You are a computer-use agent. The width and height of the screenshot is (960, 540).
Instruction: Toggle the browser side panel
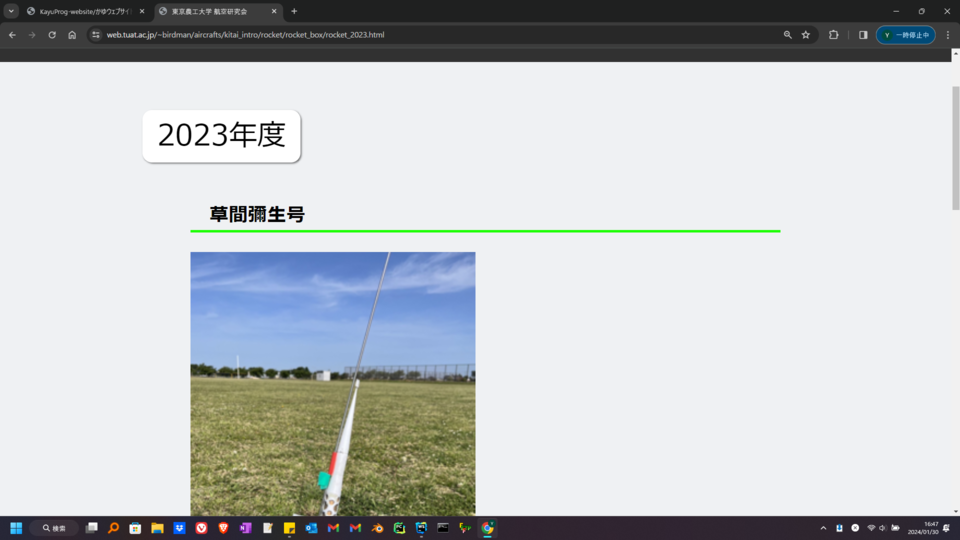point(863,35)
